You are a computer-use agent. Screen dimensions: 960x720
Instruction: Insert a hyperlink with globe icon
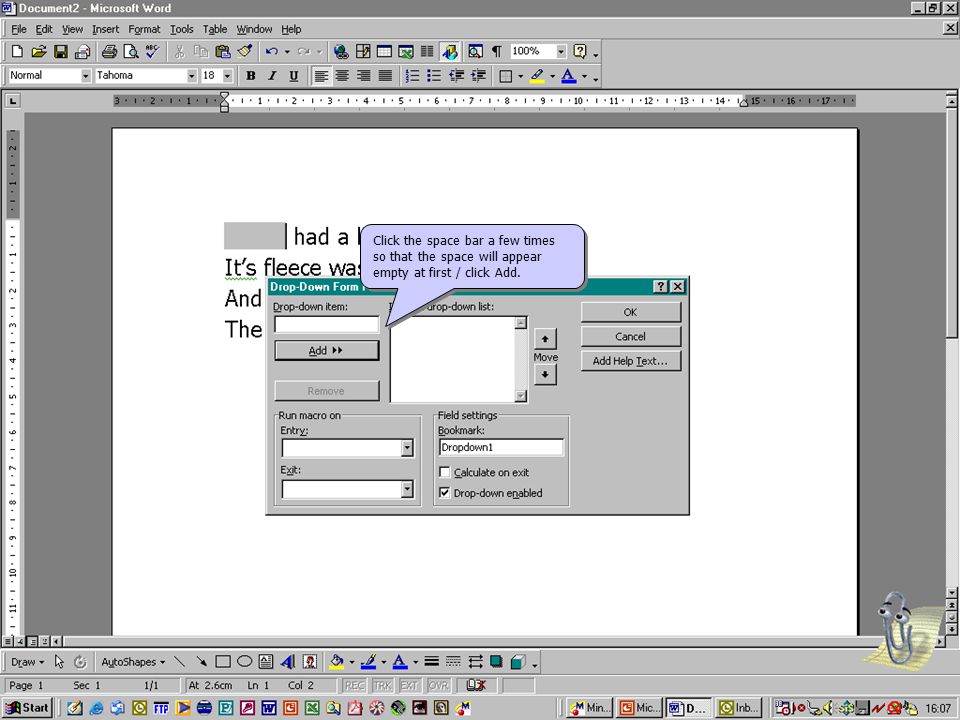click(x=341, y=51)
